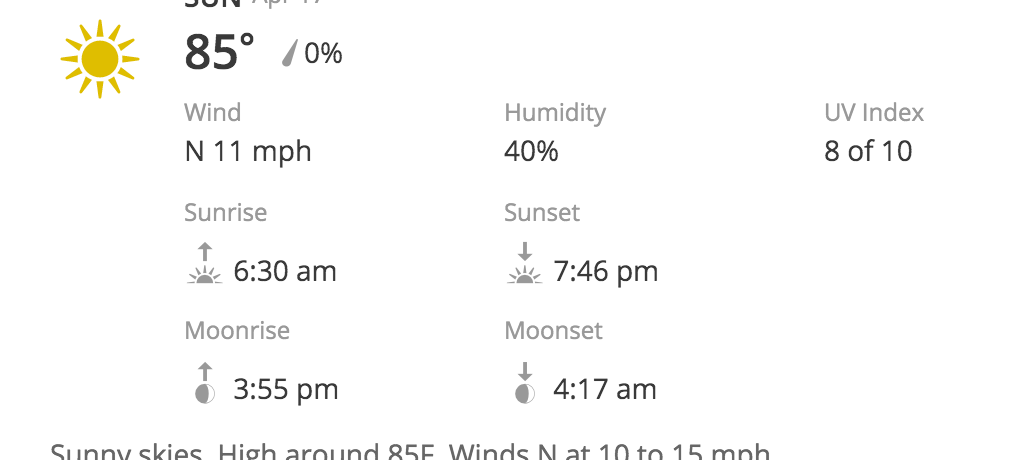Click the 3:55 pm moonrise time
This screenshot has width=1014, height=460.
285,389
